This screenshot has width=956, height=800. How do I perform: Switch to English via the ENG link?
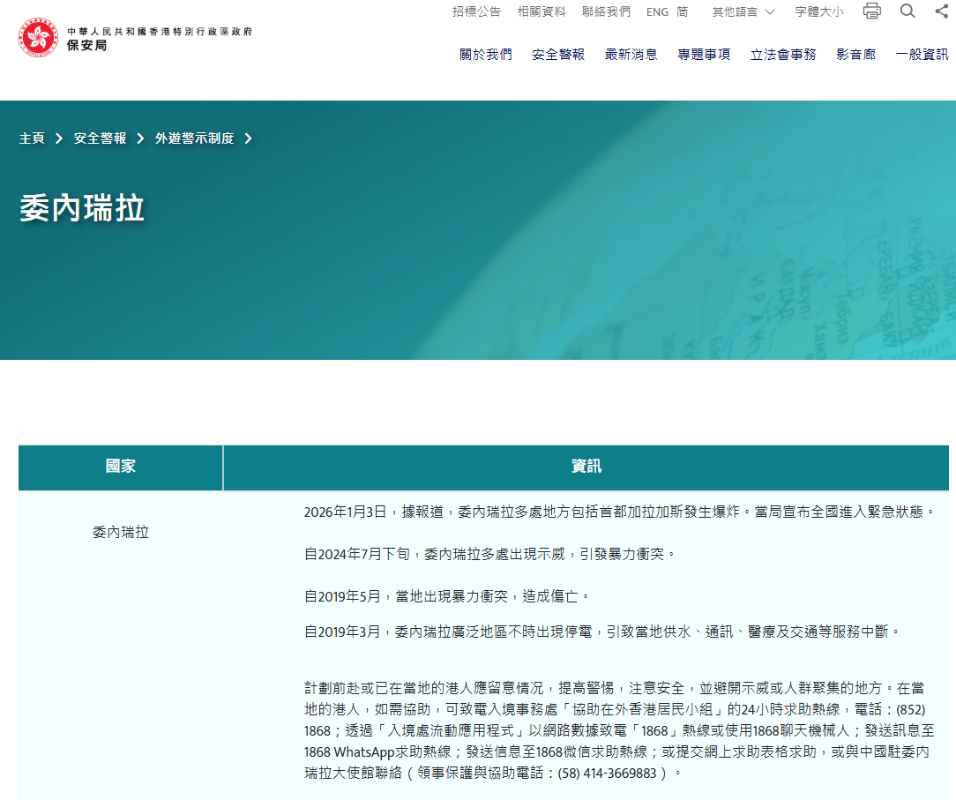(x=656, y=11)
